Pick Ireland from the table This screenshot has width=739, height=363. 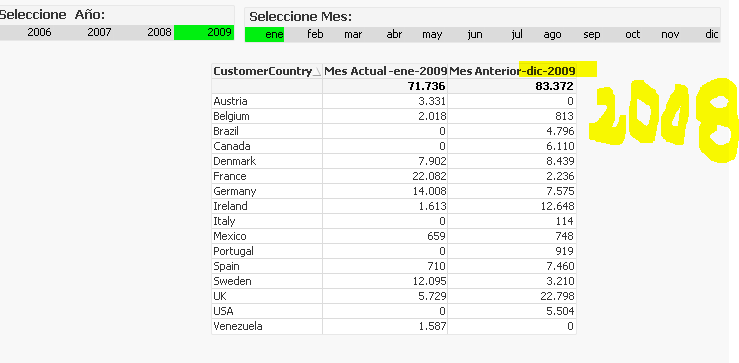(x=267, y=206)
